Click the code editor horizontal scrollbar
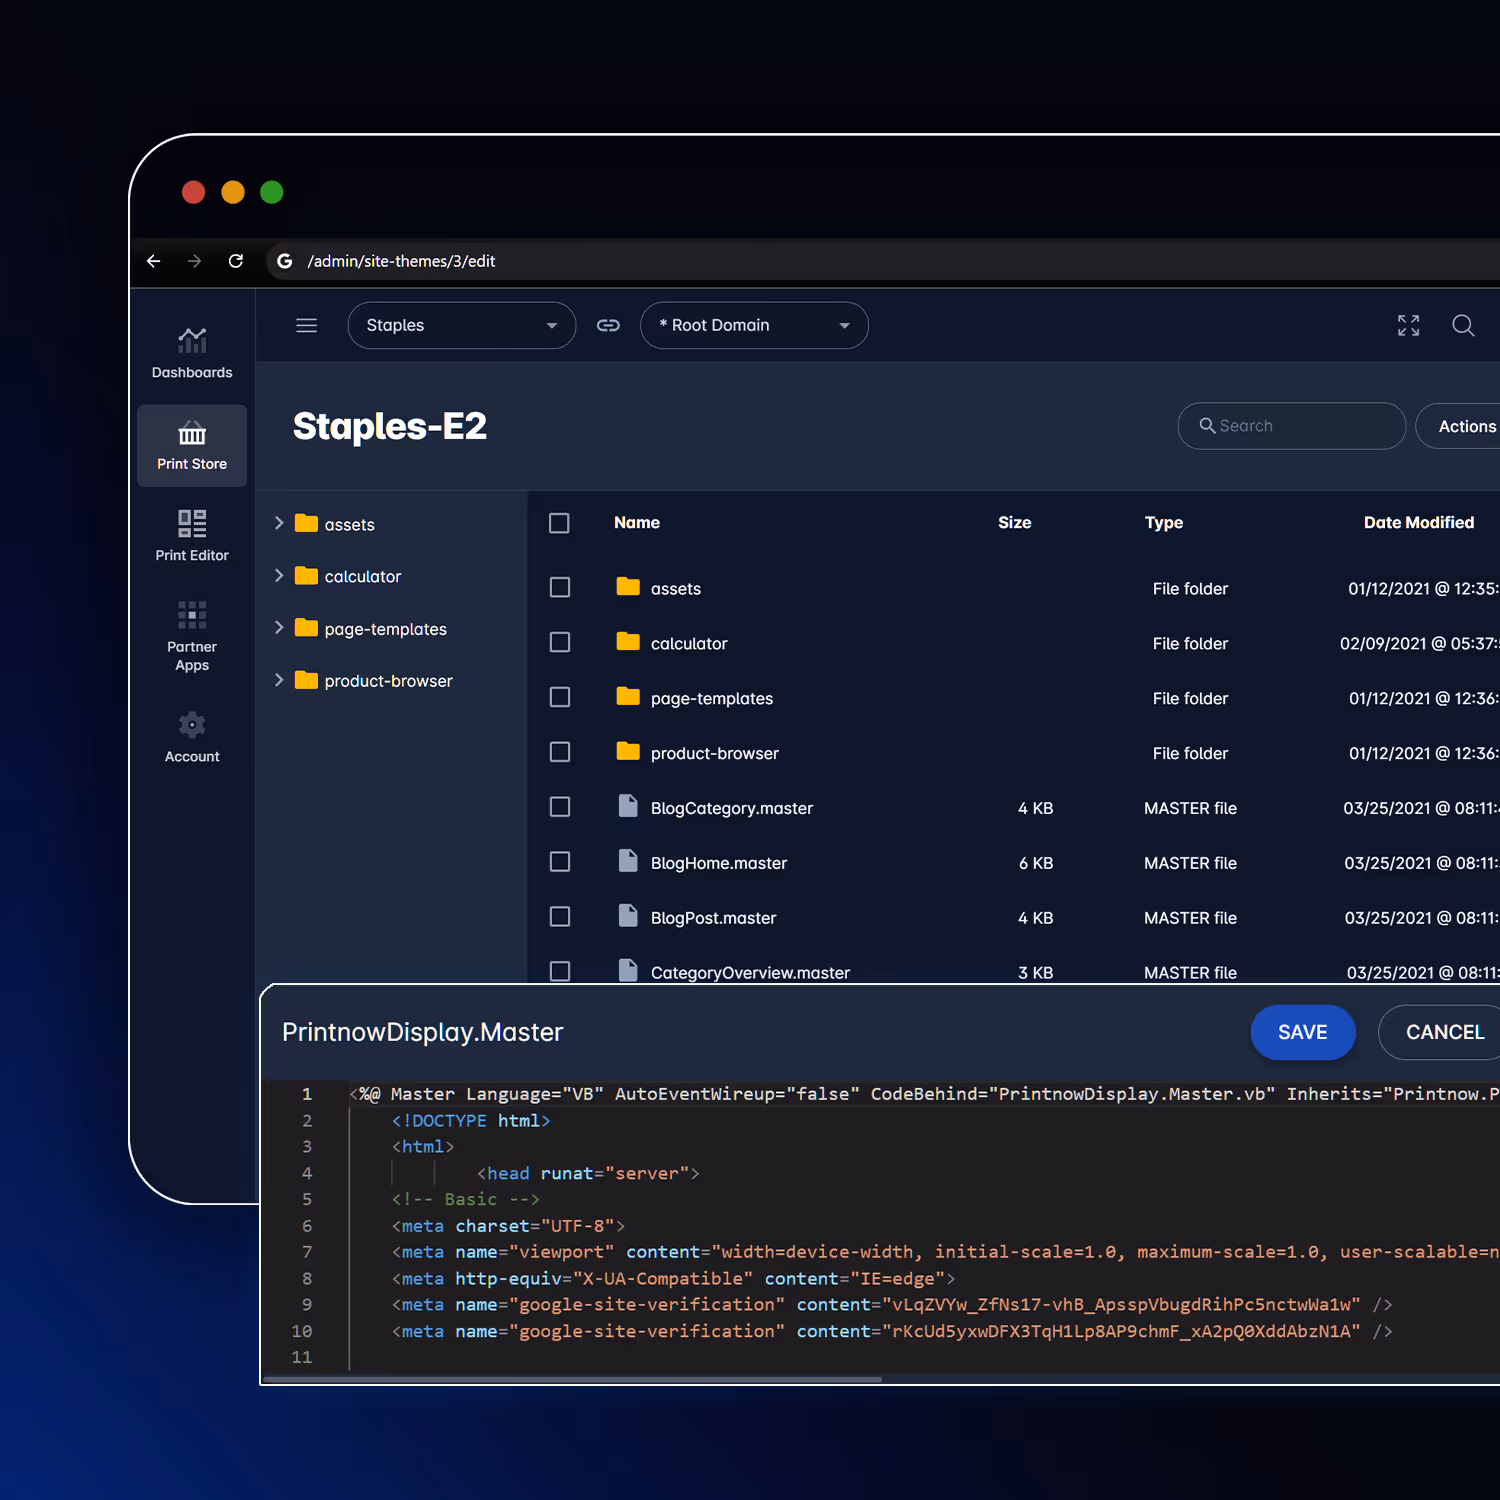Screen dimensions: 1500x1500 (572, 1379)
